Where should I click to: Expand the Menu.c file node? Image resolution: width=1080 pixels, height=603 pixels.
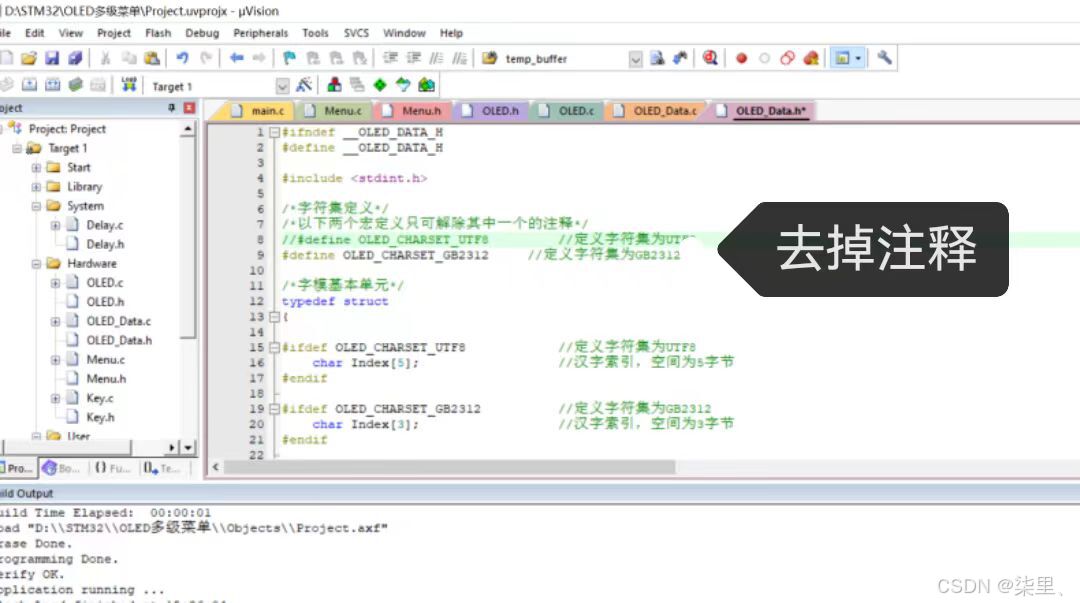click(55, 360)
